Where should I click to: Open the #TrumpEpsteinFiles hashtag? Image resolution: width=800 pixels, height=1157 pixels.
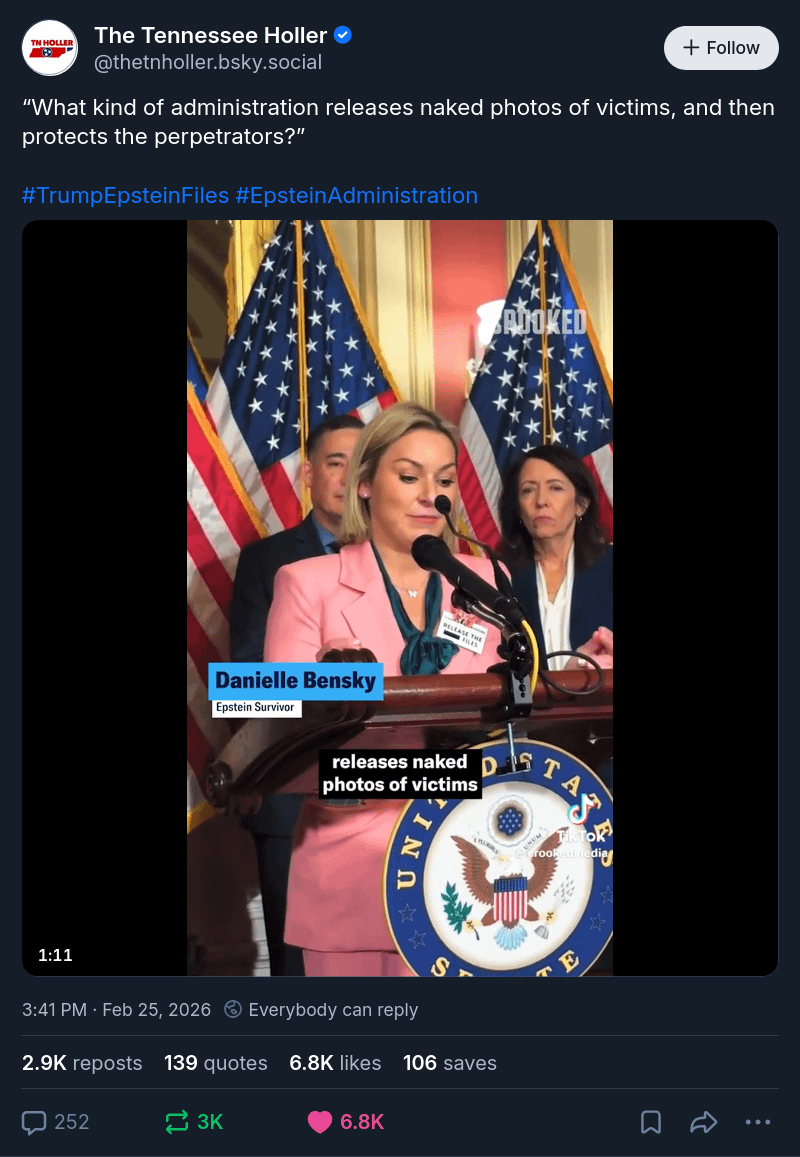[125, 196]
